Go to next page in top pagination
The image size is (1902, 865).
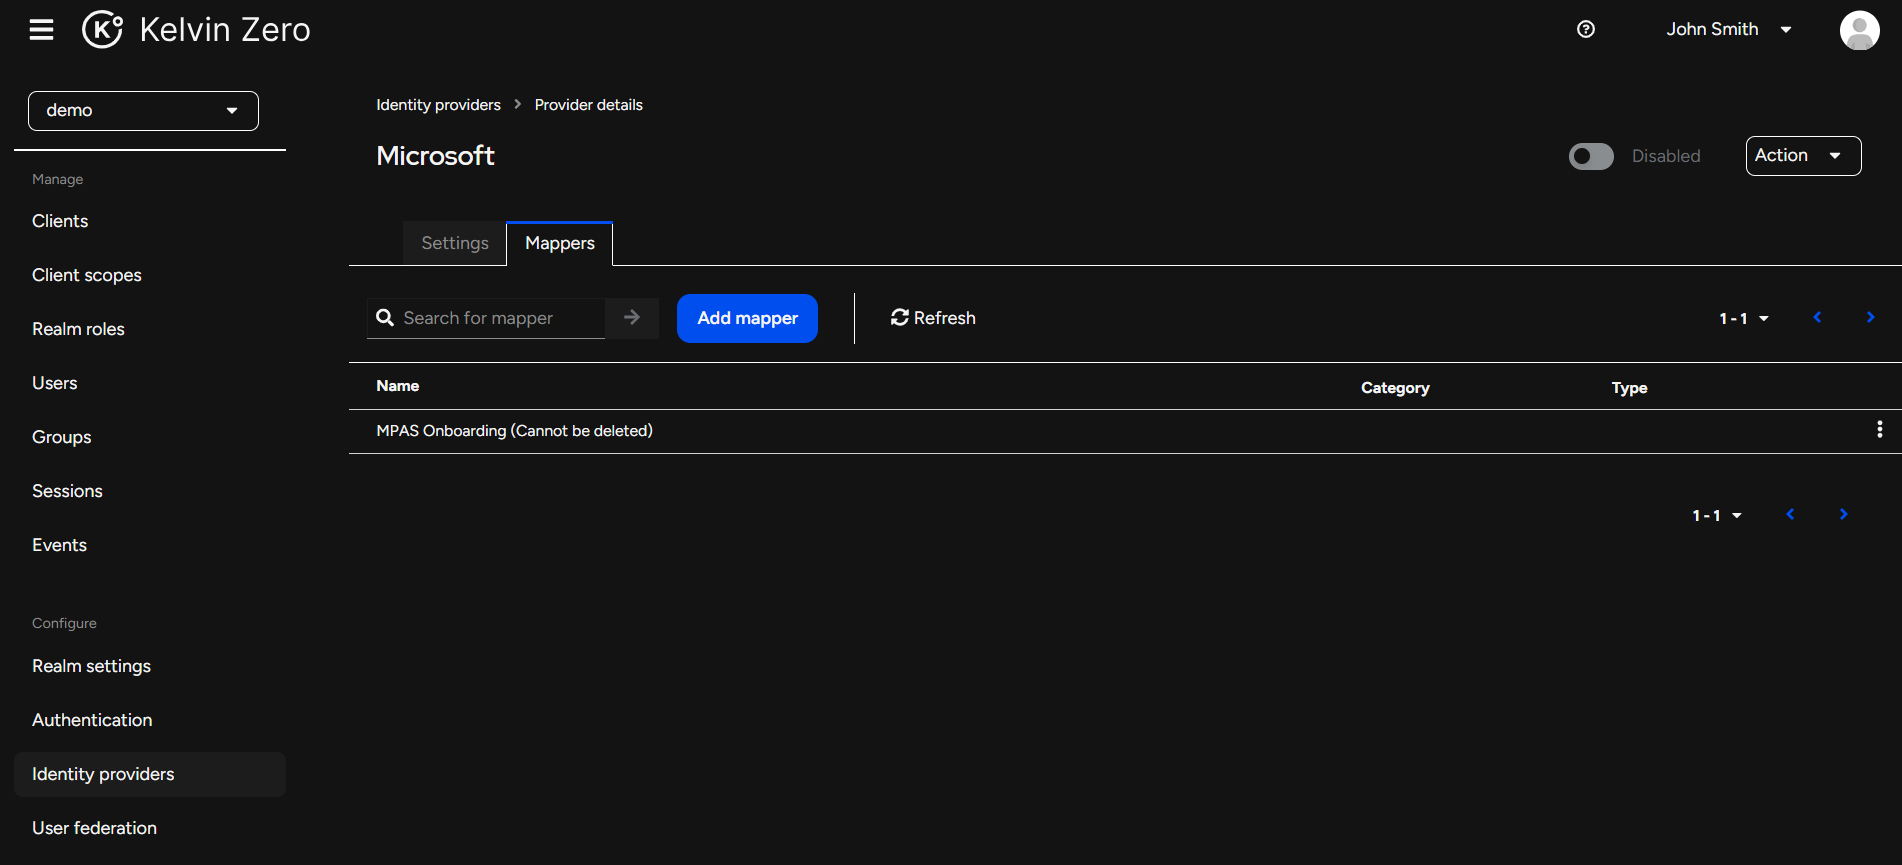tap(1870, 317)
